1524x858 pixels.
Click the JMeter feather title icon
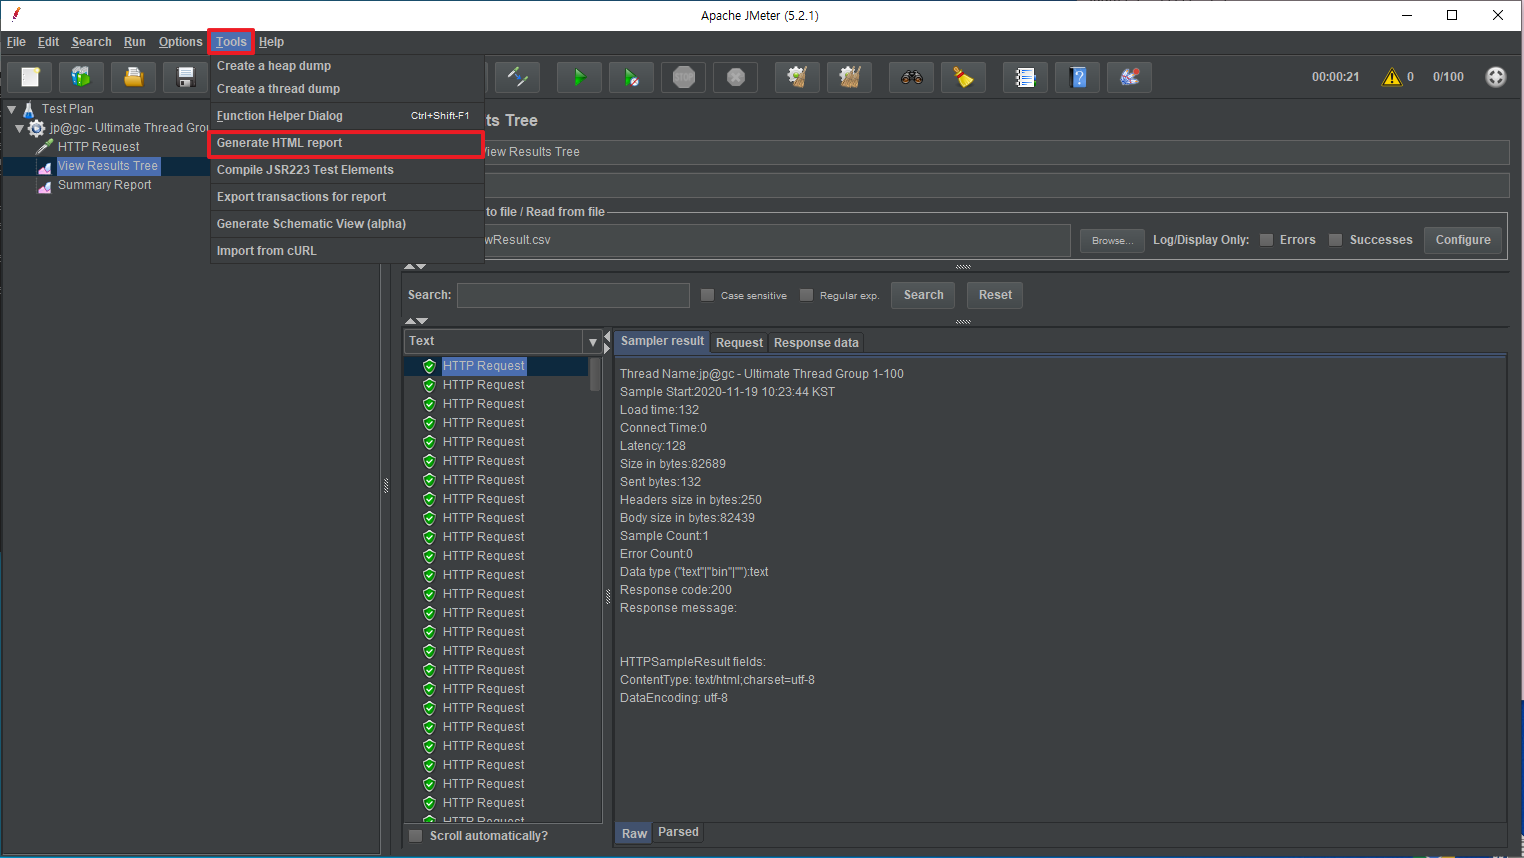[x=16, y=14]
